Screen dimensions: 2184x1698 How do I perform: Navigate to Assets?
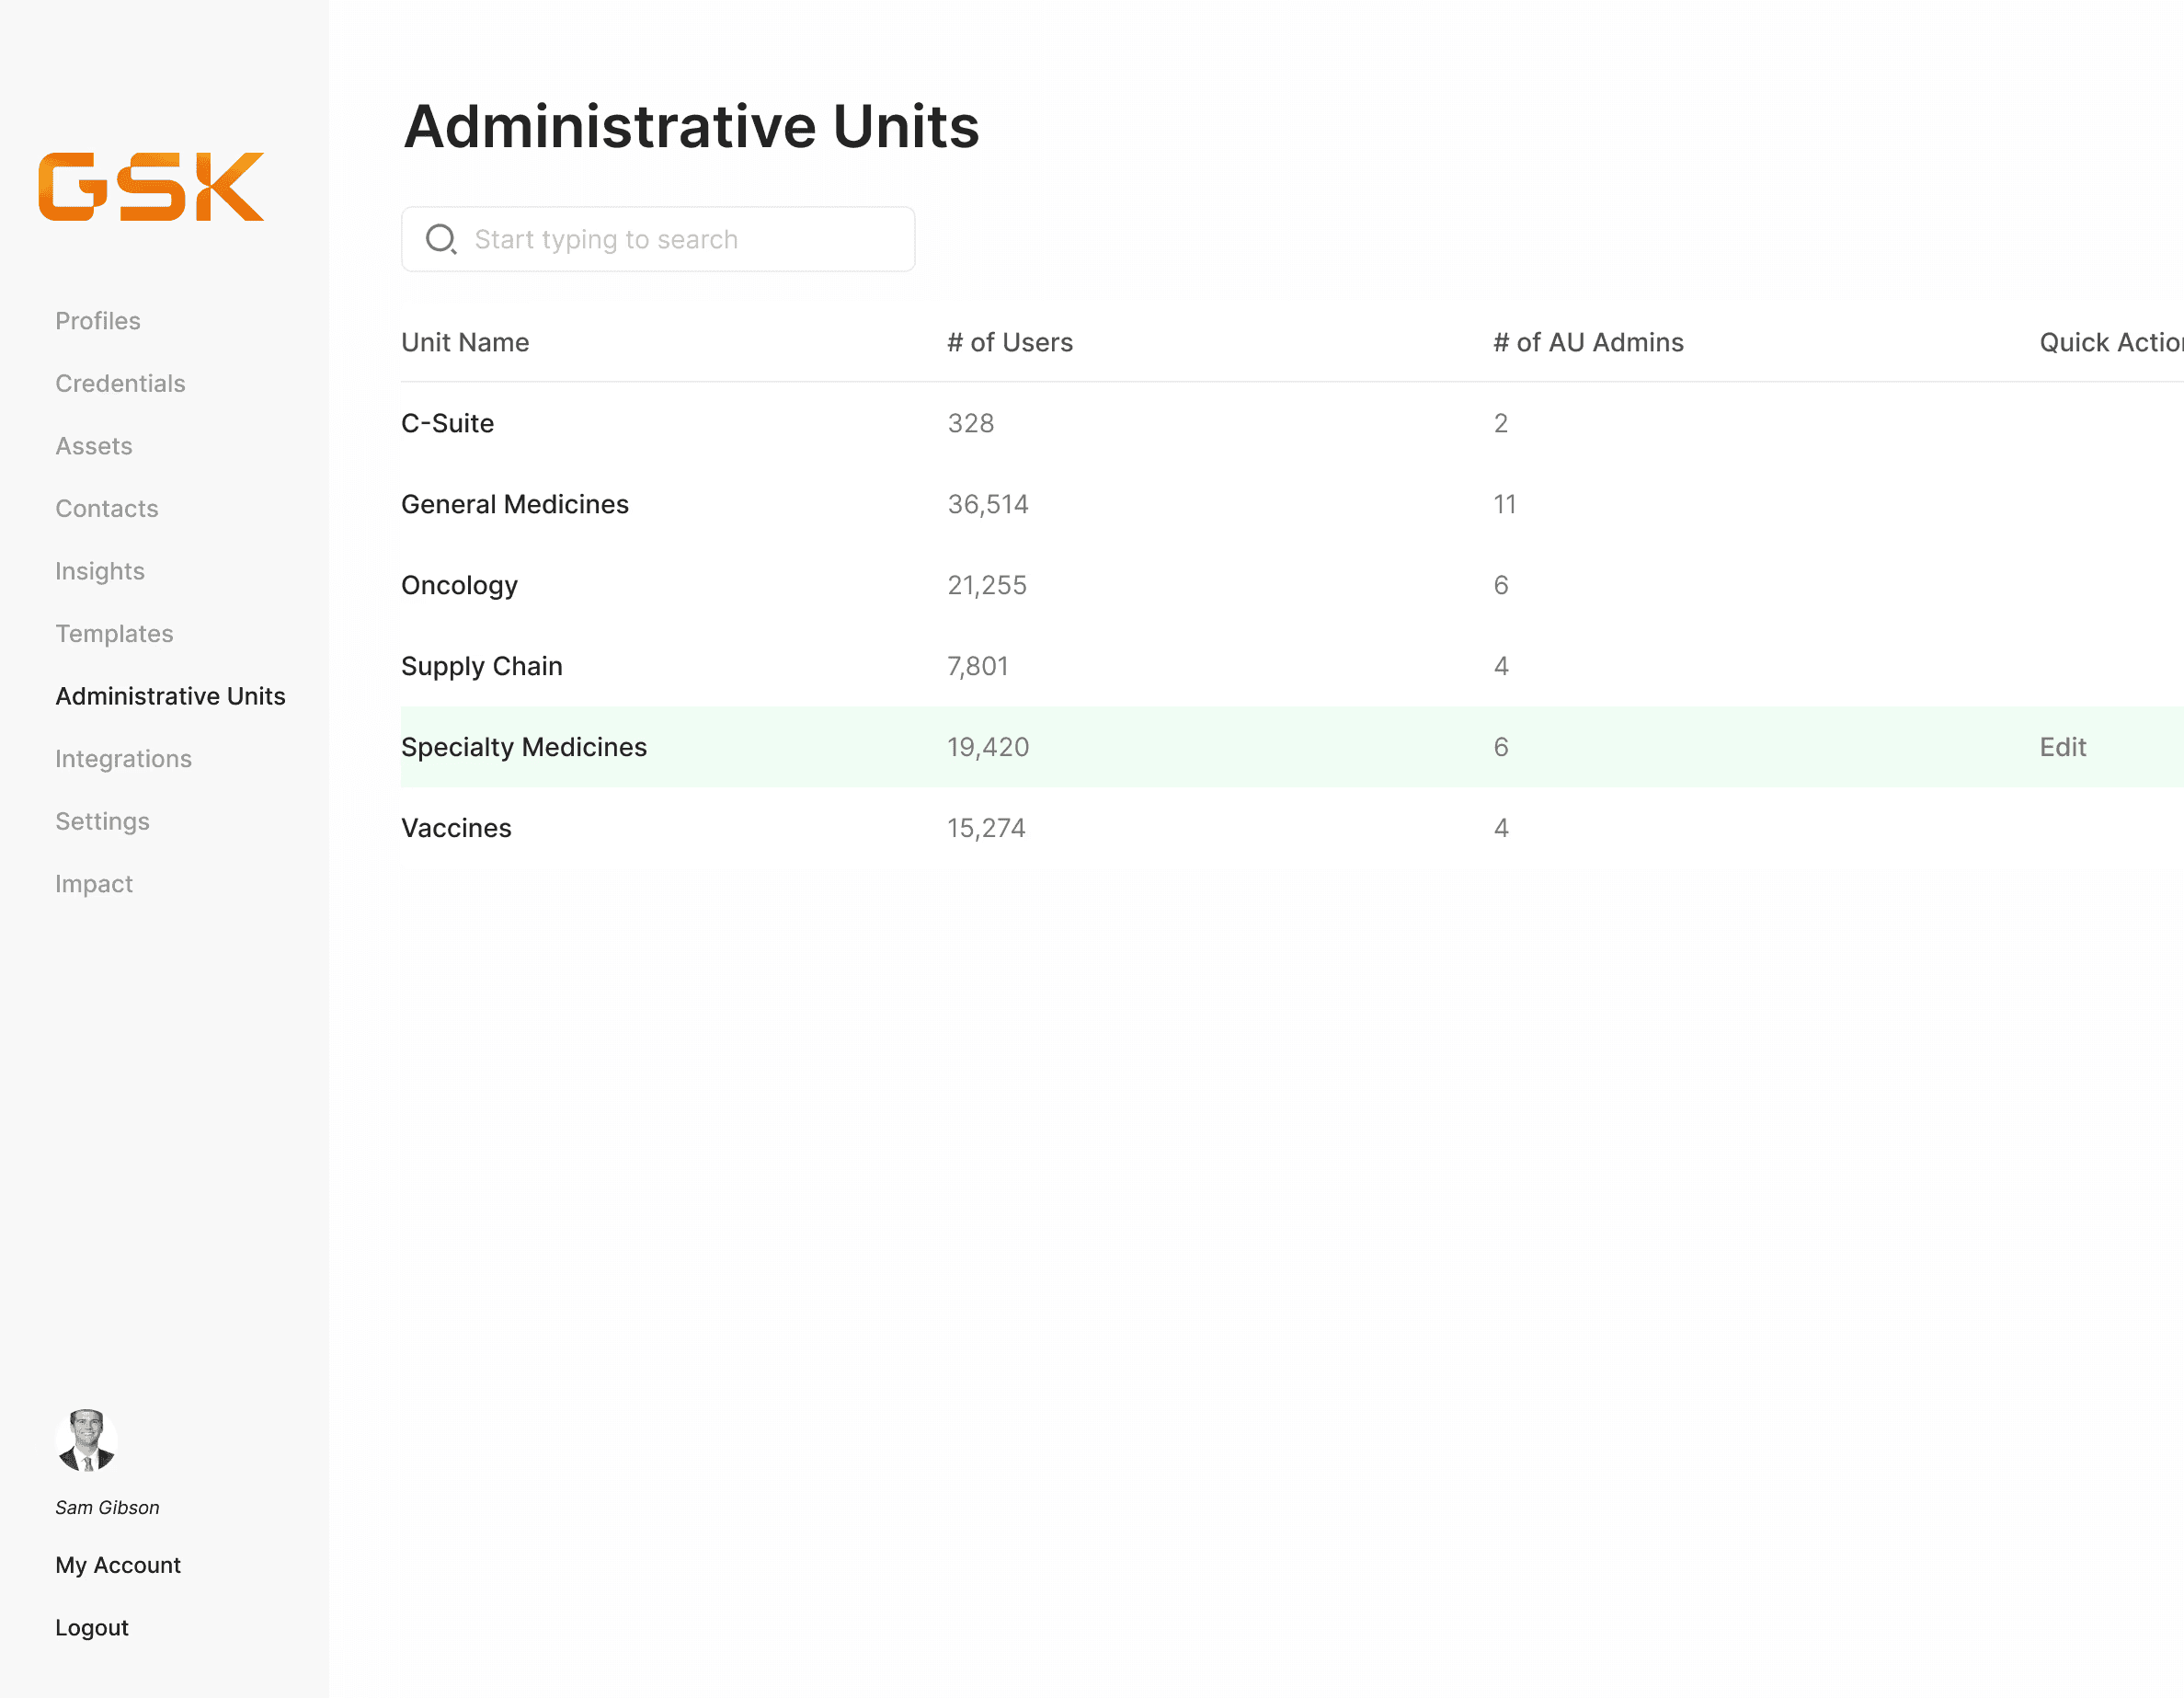pyautogui.click(x=94, y=446)
